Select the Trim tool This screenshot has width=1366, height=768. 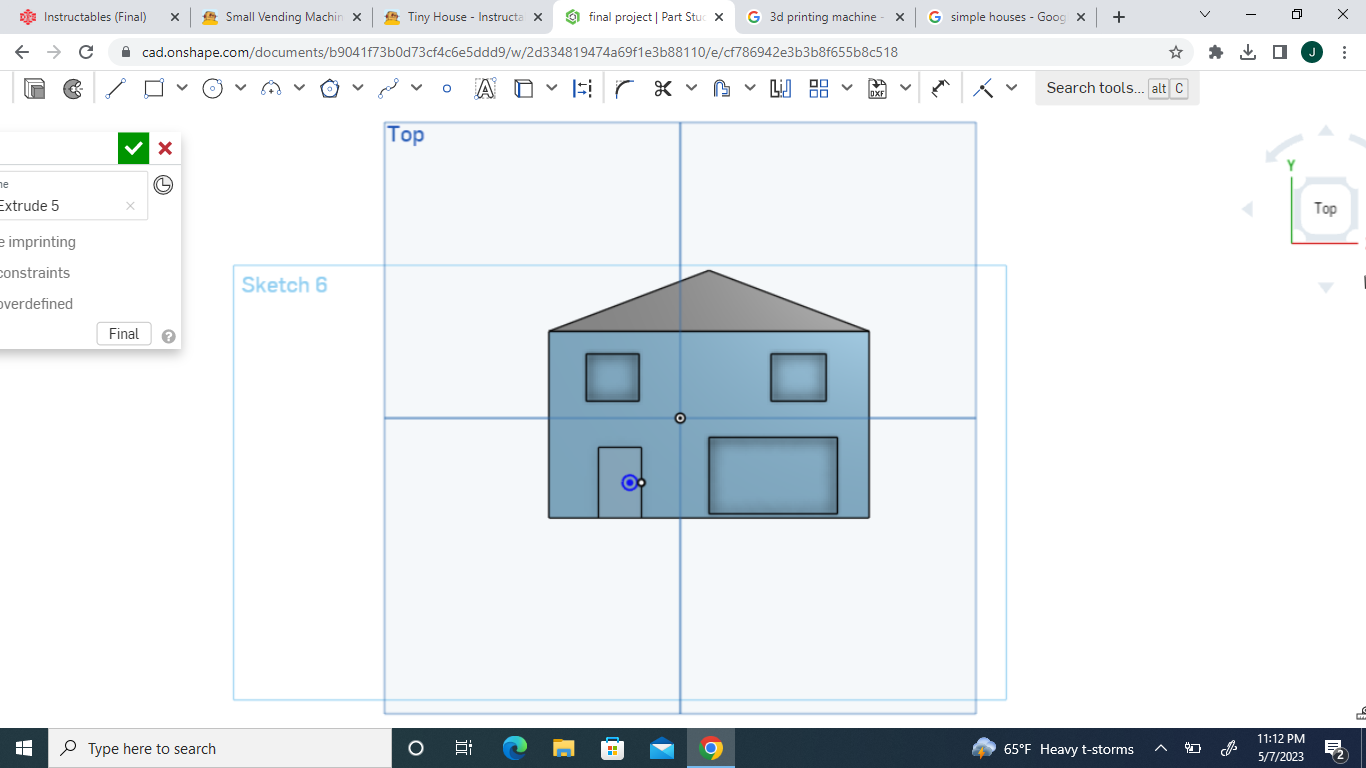(662, 88)
